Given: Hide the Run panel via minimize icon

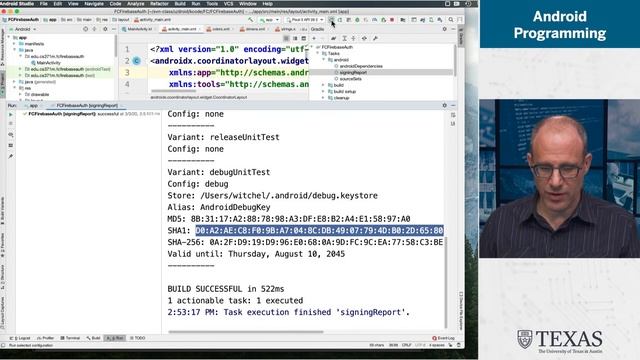Looking at the screenshot, I should coord(453,105).
